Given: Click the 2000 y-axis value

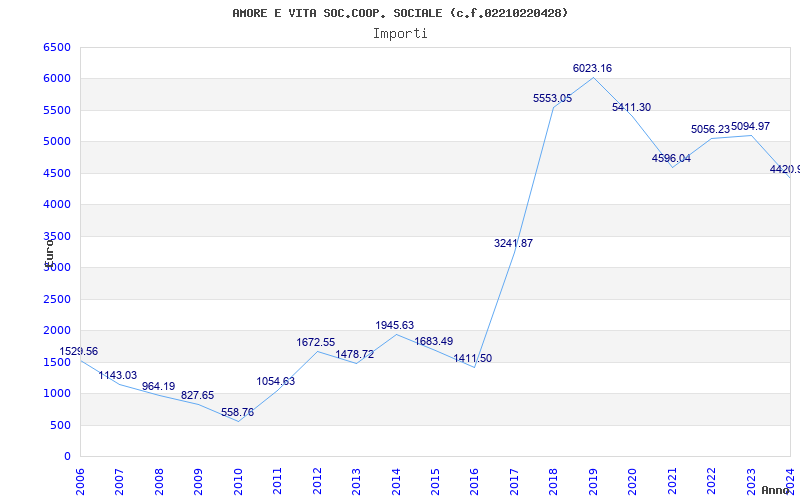Looking at the screenshot, I should [57, 331].
